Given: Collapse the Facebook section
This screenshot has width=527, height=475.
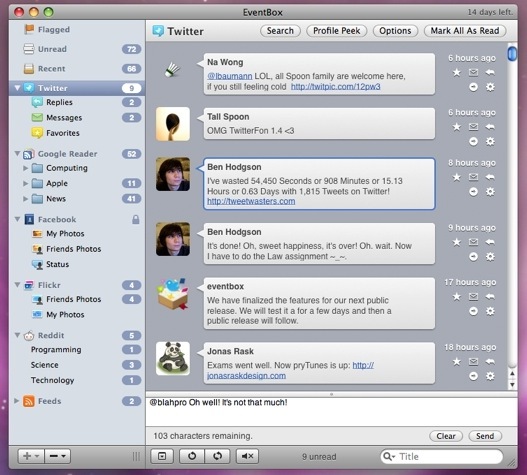Looking at the screenshot, I should click(17, 219).
